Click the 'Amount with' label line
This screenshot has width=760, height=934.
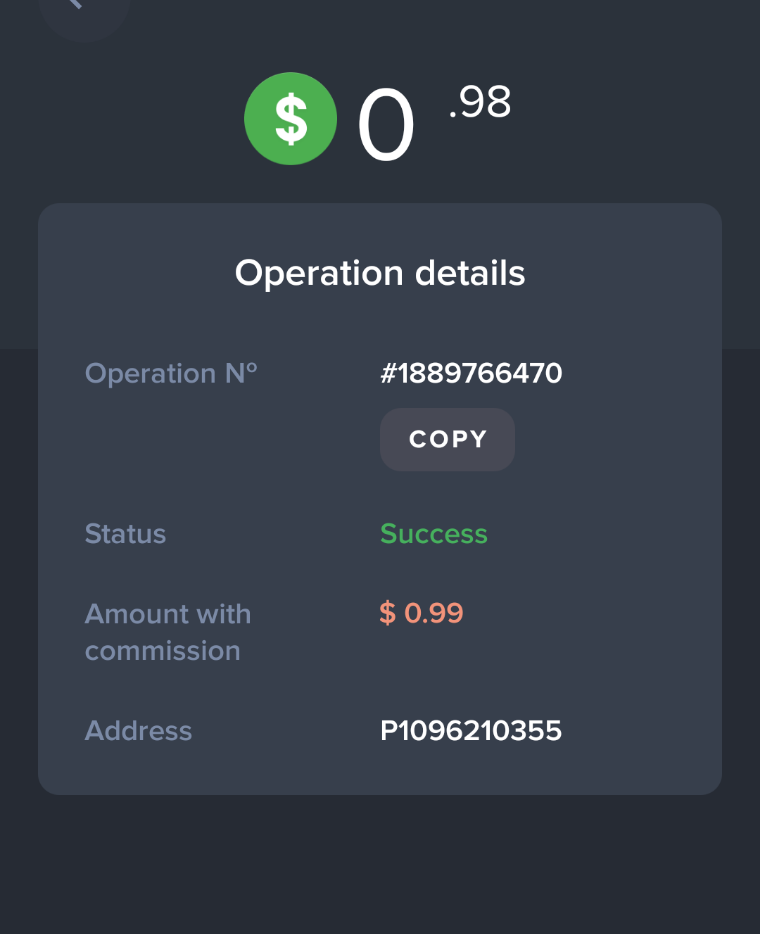click(168, 613)
